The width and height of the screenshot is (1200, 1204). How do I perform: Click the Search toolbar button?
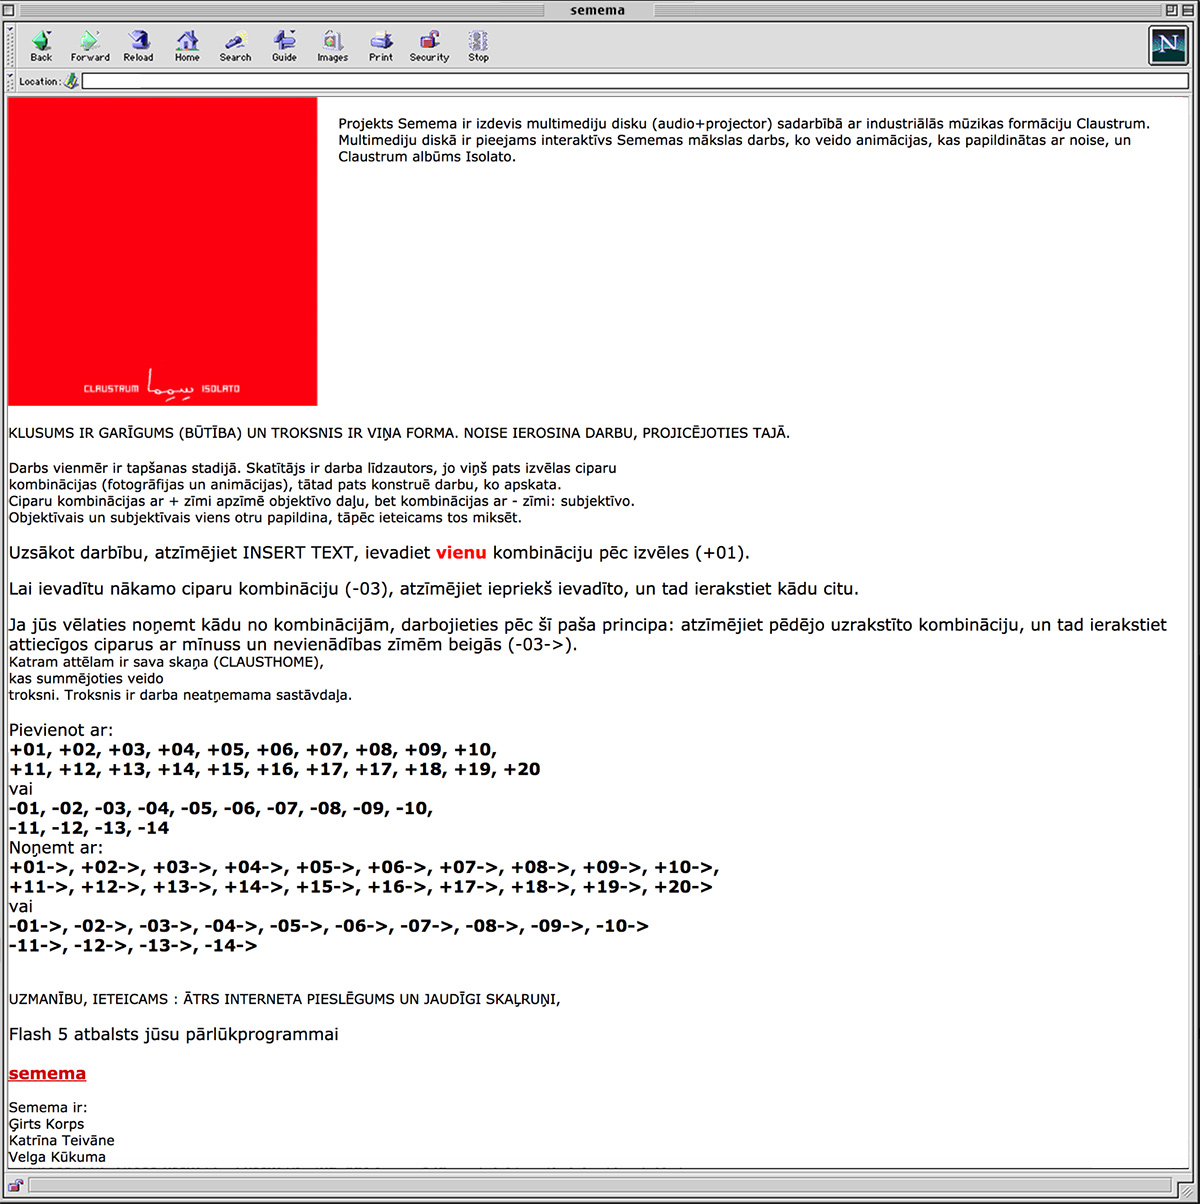(x=235, y=46)
